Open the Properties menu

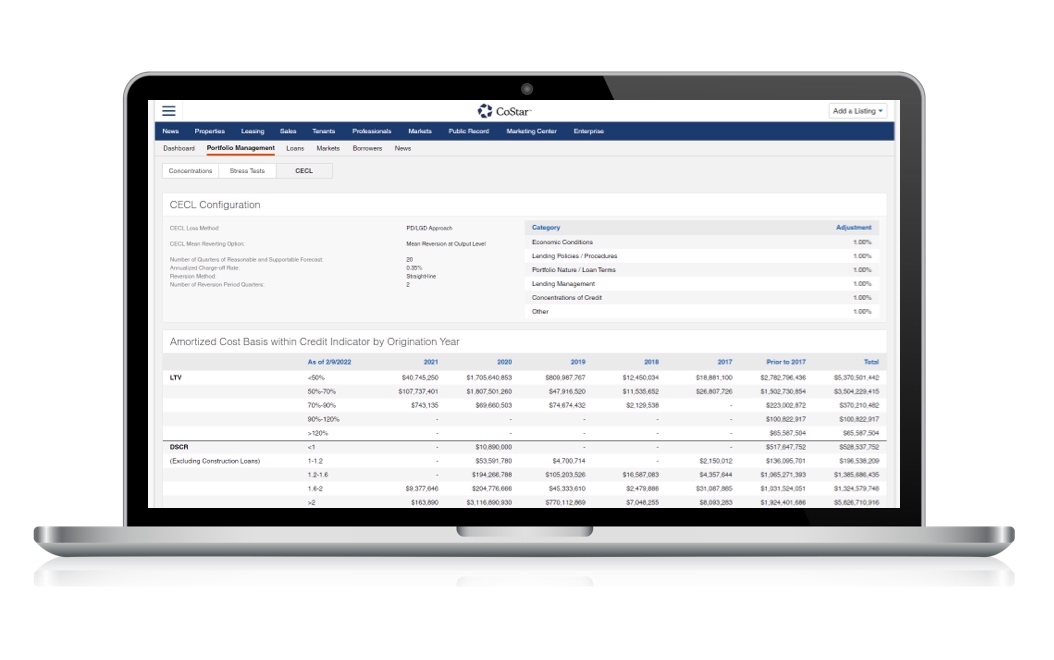(209, 131)
